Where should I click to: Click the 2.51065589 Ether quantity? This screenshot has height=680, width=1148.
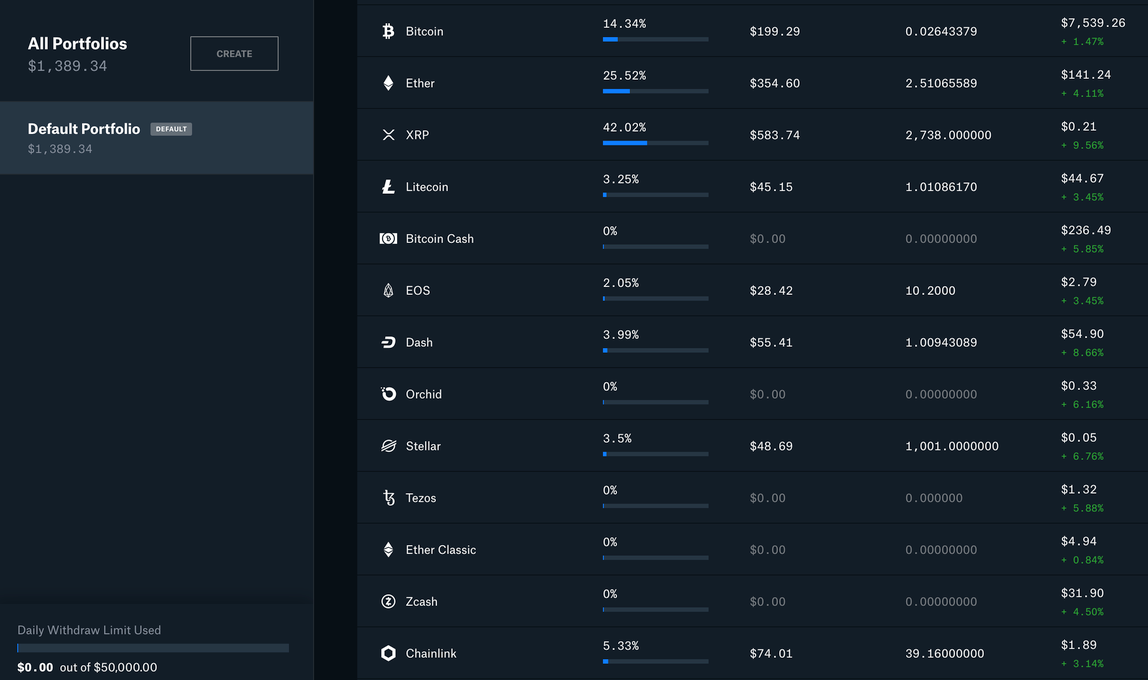tap(941, 83)
